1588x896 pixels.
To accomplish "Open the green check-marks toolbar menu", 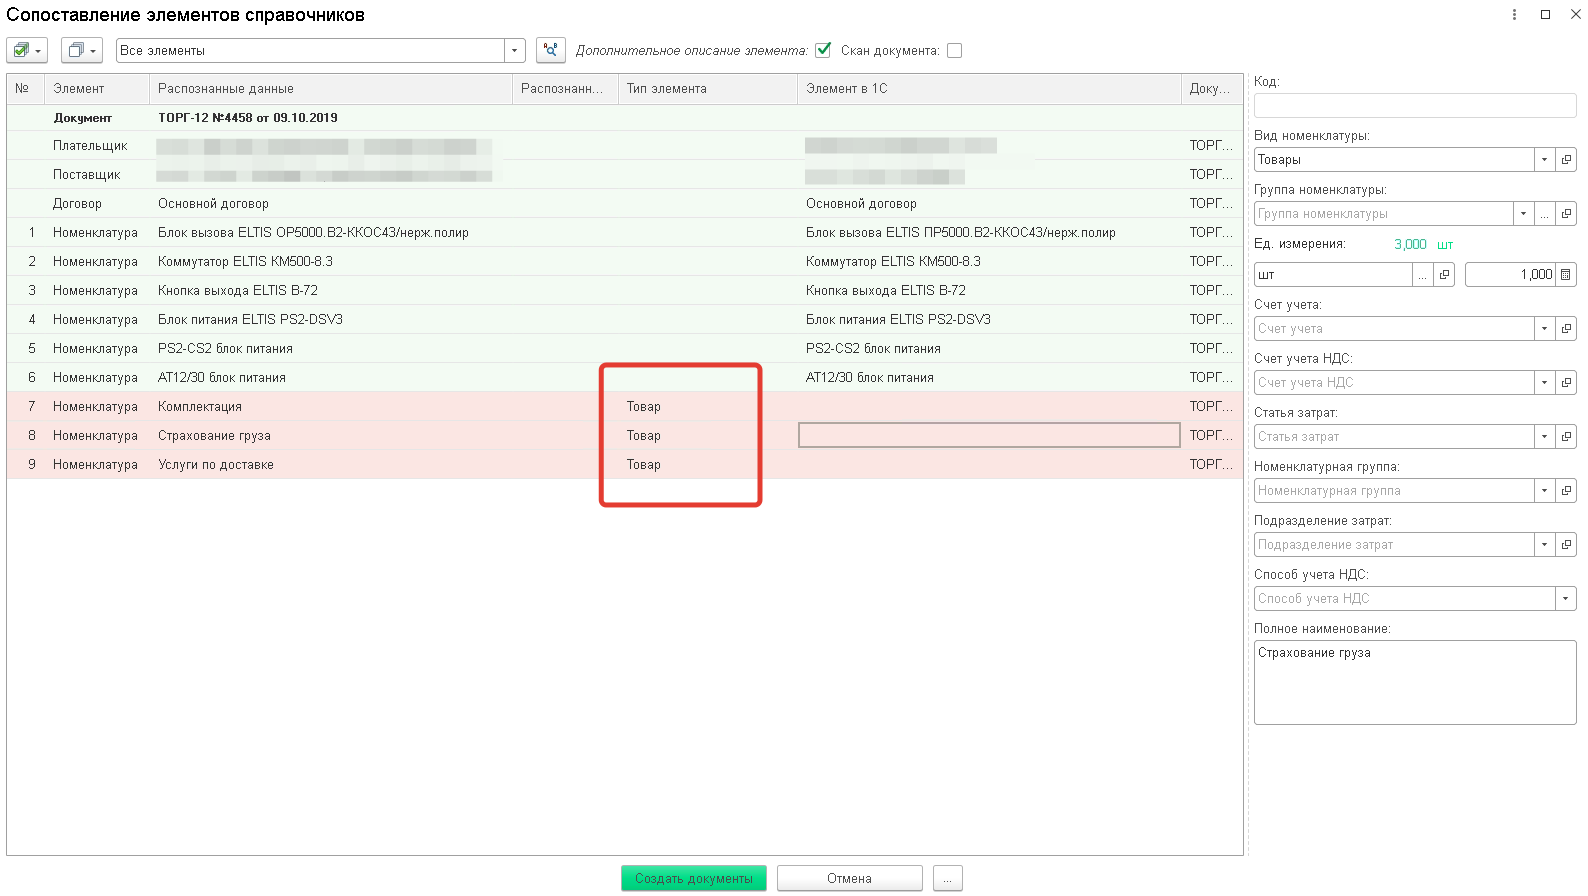I will pos(27,50).
